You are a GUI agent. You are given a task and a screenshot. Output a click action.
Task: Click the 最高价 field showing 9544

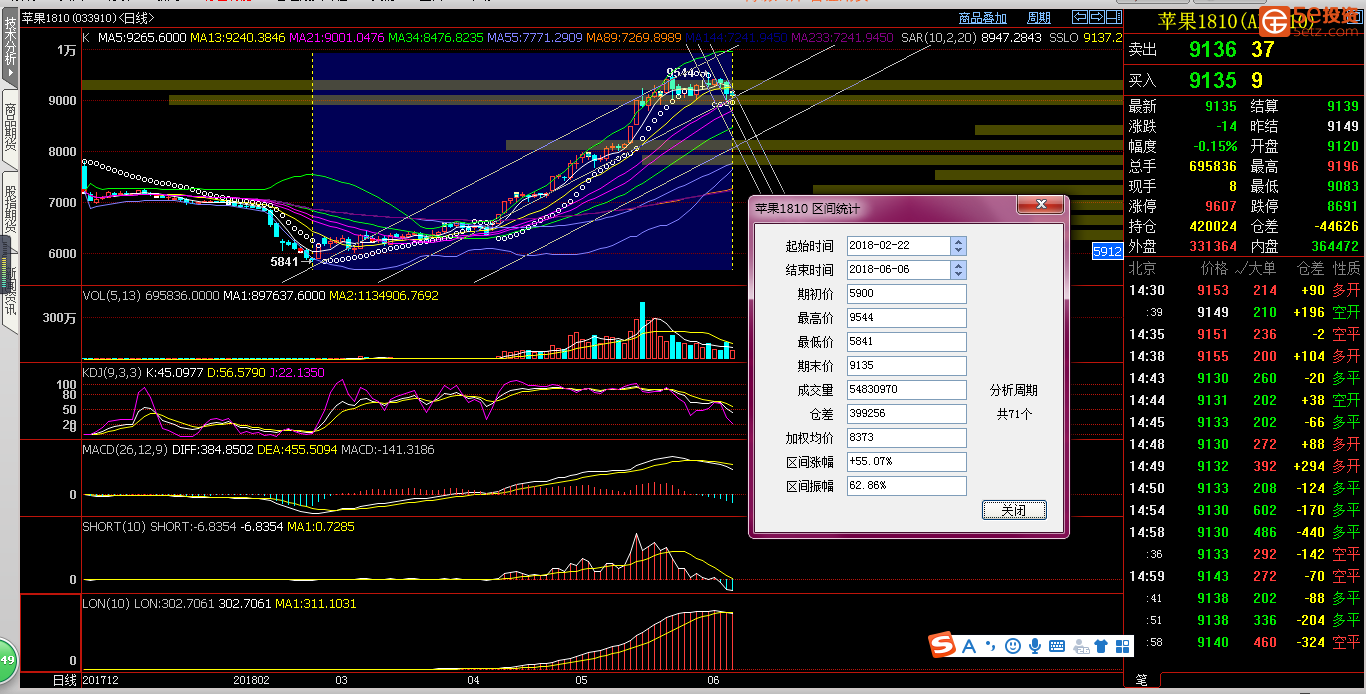(x=907, y=318)
